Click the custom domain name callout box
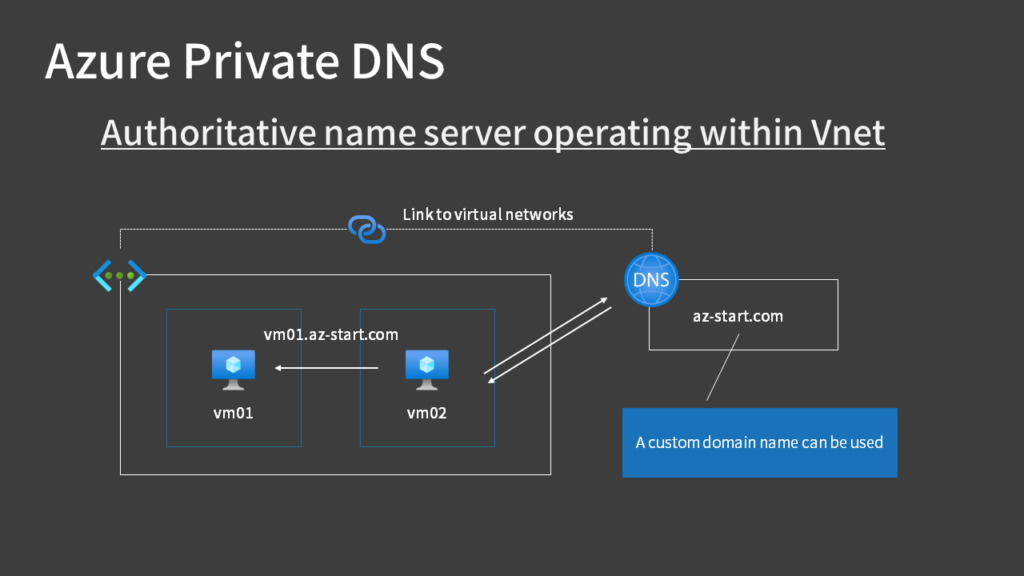 760,442
